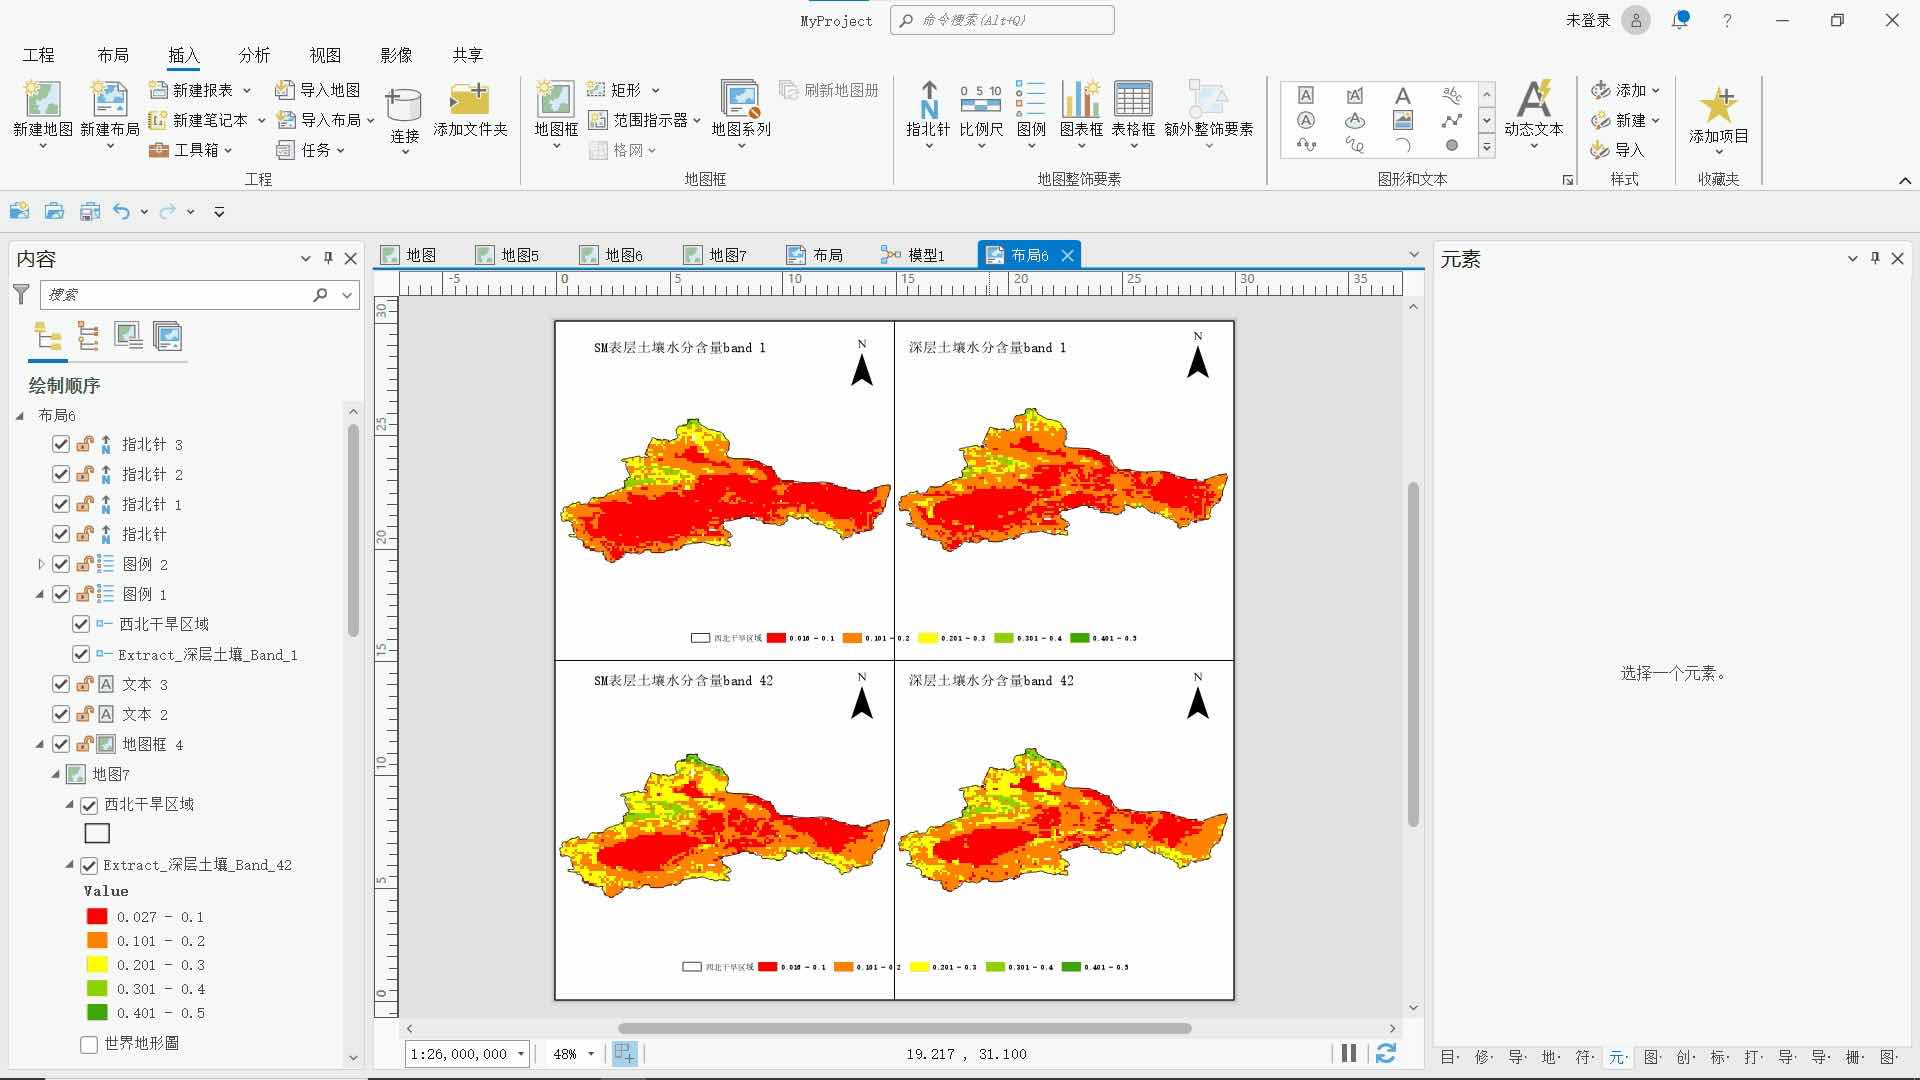
Task: Open the 图例 legend insert tool
Action: click(x=1030, y=100)
